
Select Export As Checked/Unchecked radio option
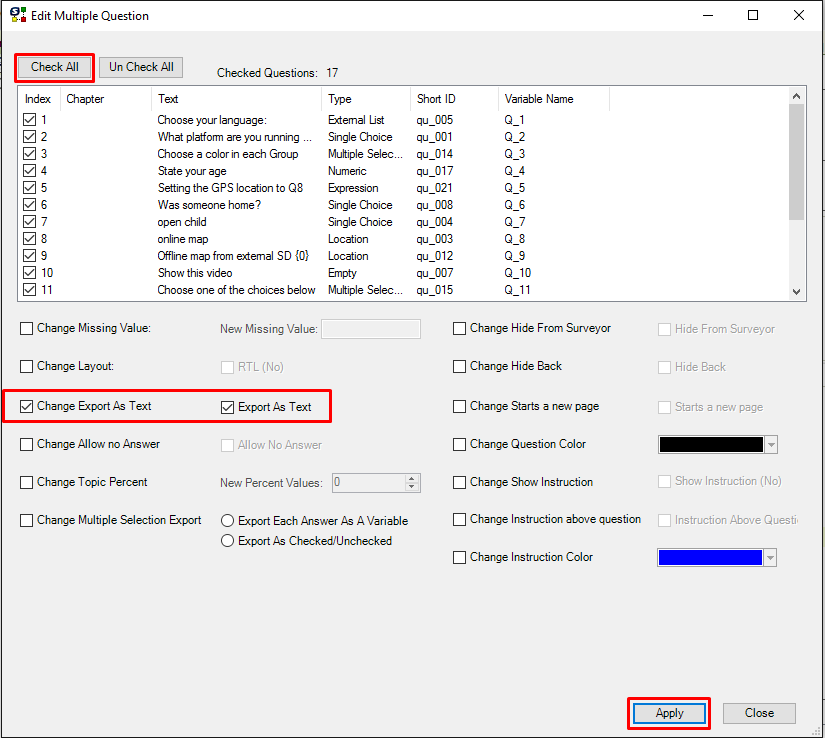pyautogui.click(x=227, y=541)
